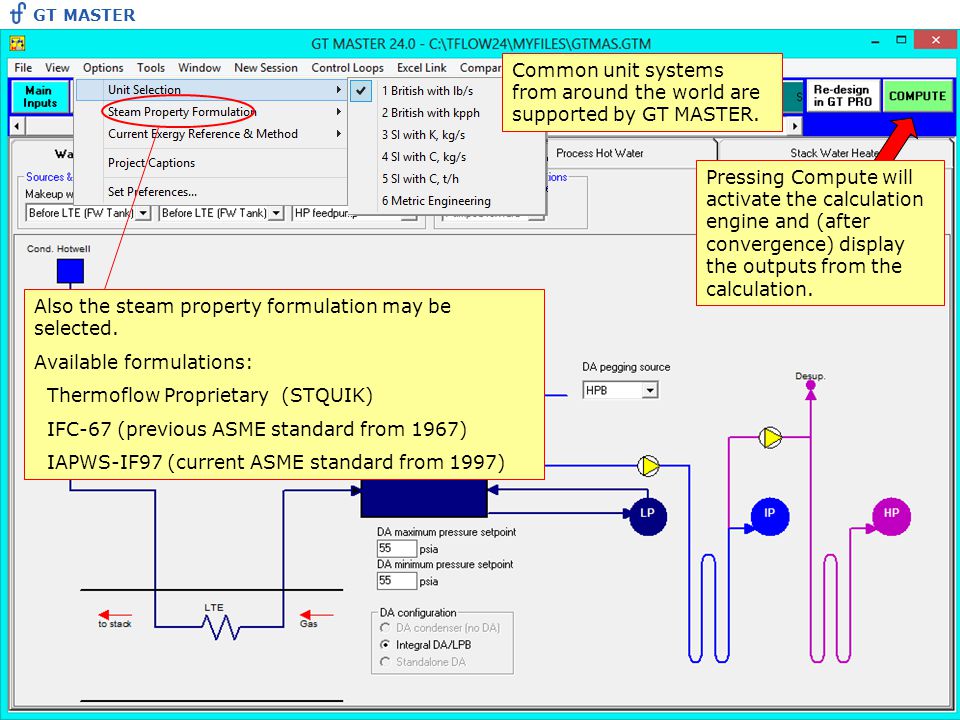Choose Project Captions menu entry

211,163
